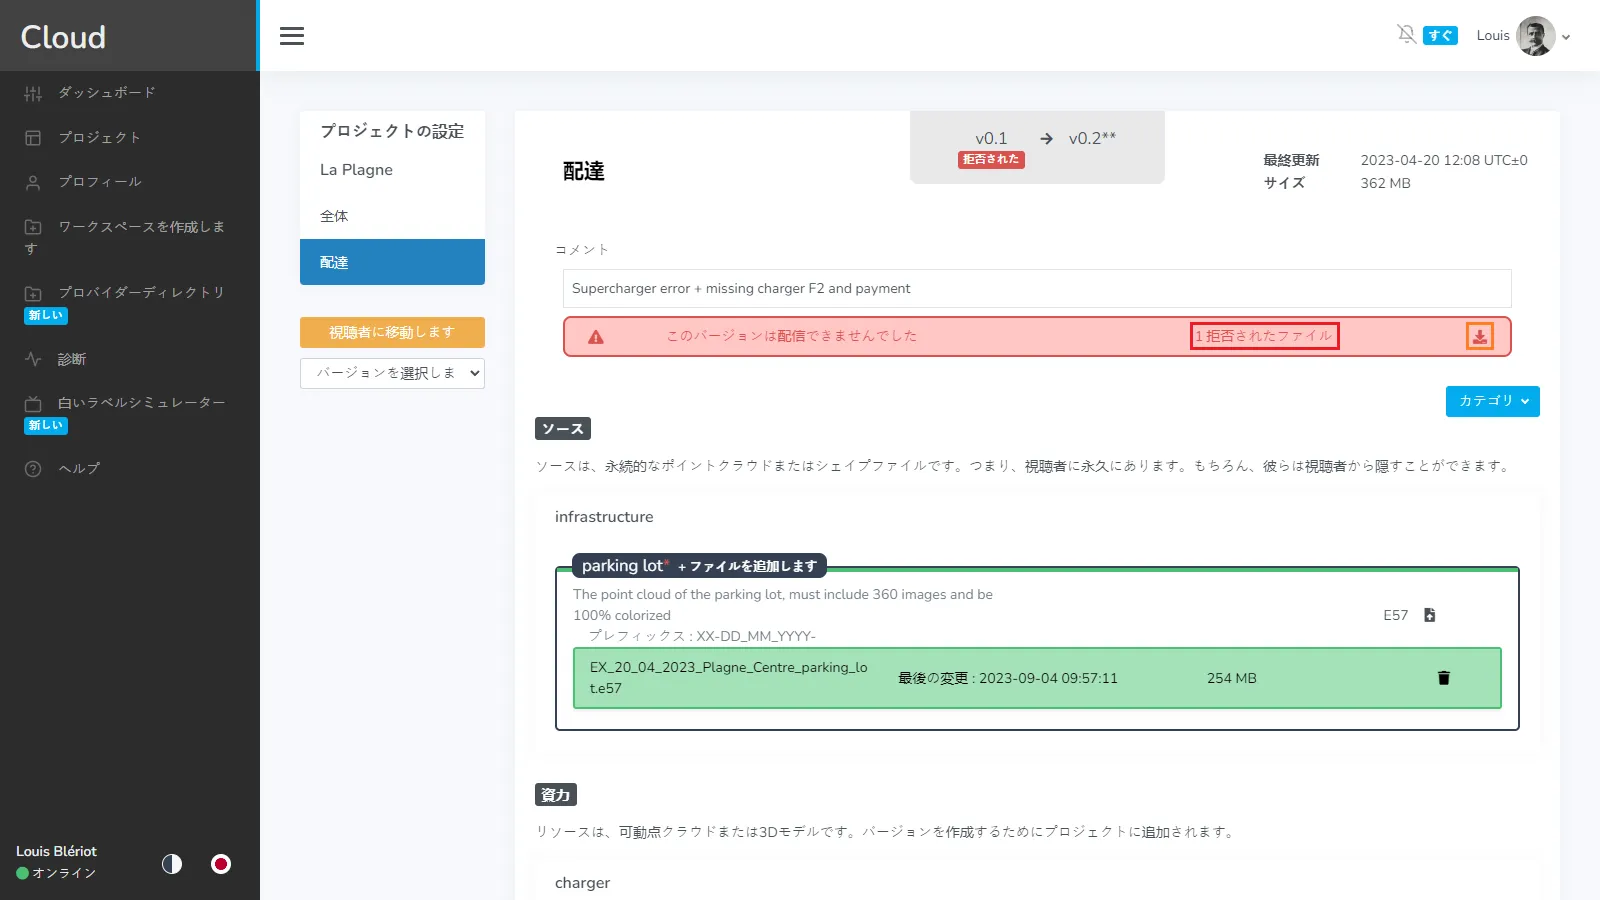Expand the Louis user account menu
The image size is (1600, 900).
tap(1523, 36)
